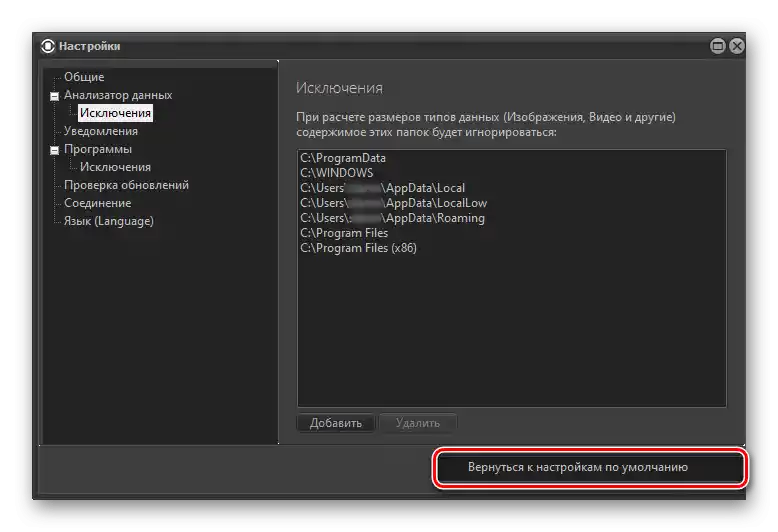Open Язык (Language) settings

(x=109, y=221)
